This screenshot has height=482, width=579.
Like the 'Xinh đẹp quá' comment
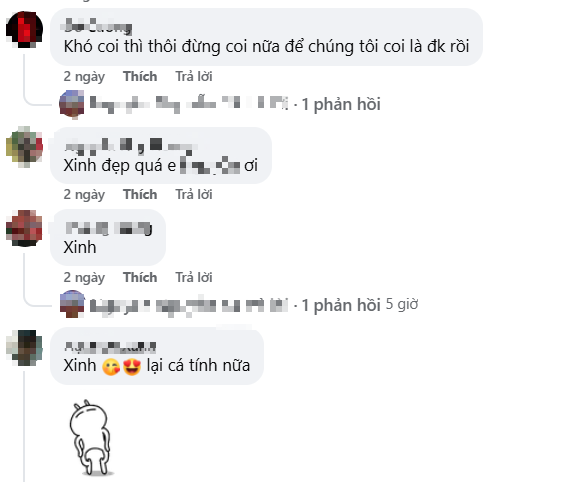[140, 194]
